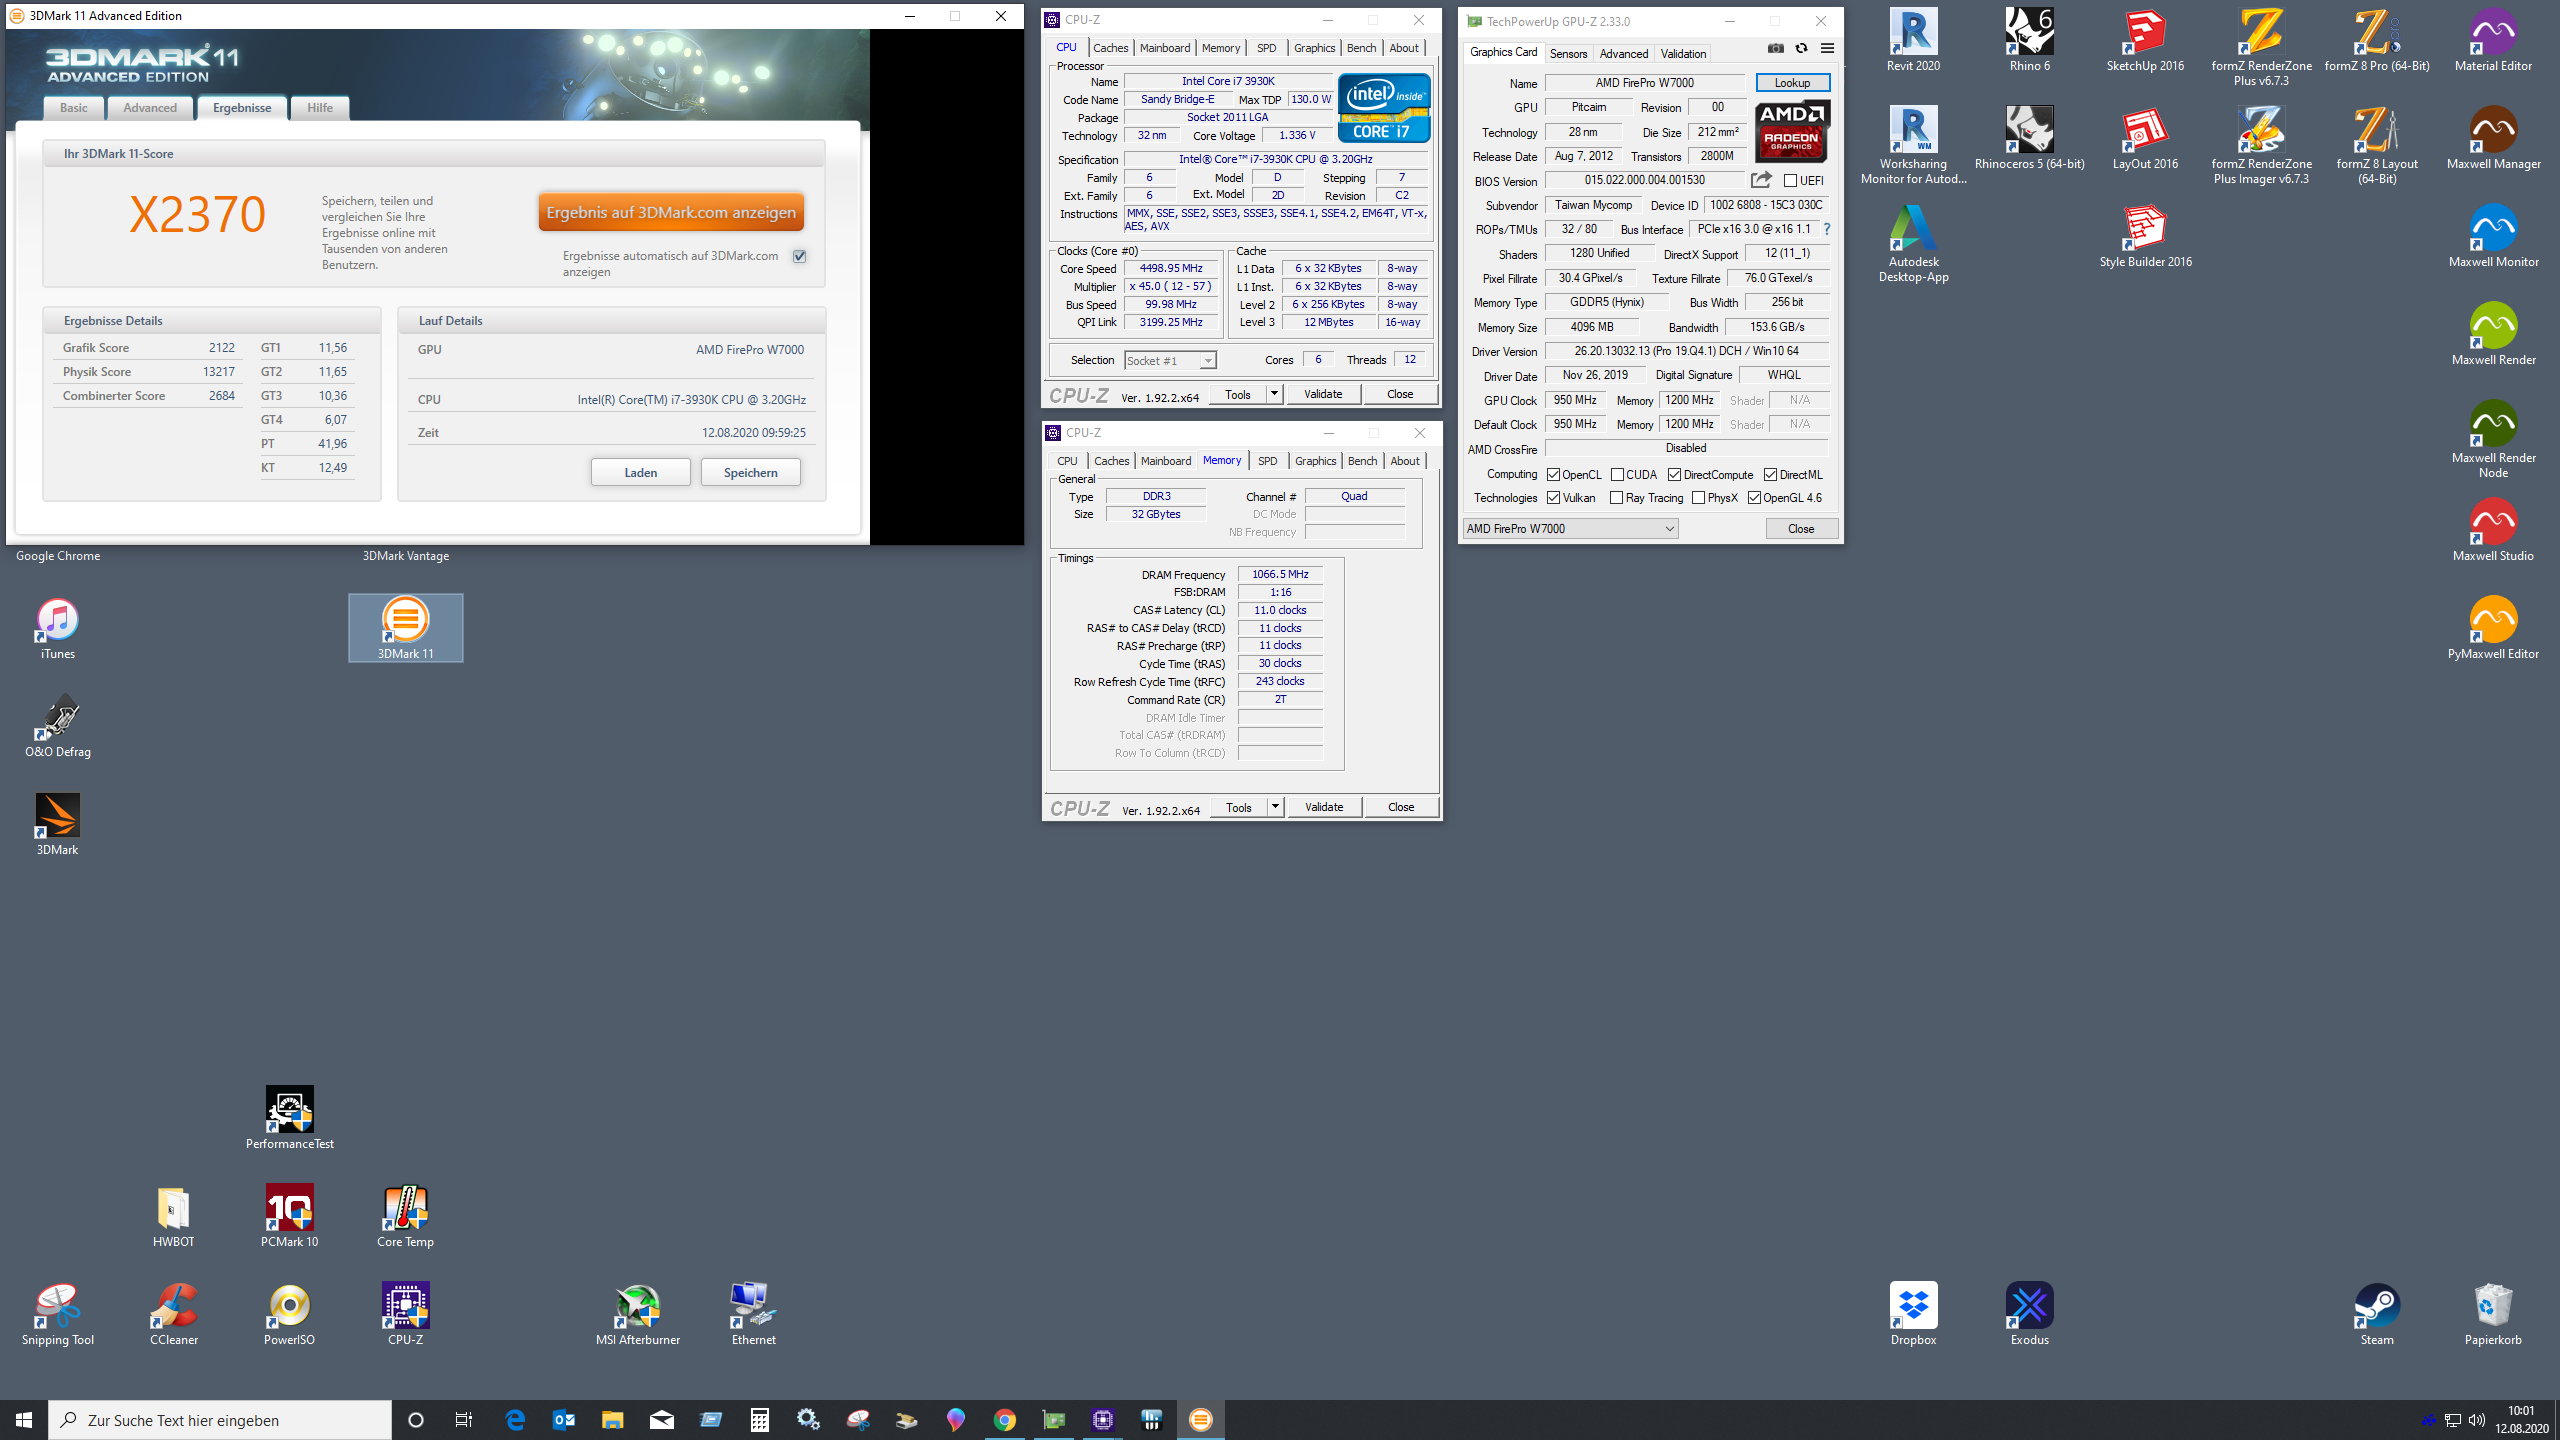Toggle OpenCL checkbox in GPU-Z

point(1553,475)
